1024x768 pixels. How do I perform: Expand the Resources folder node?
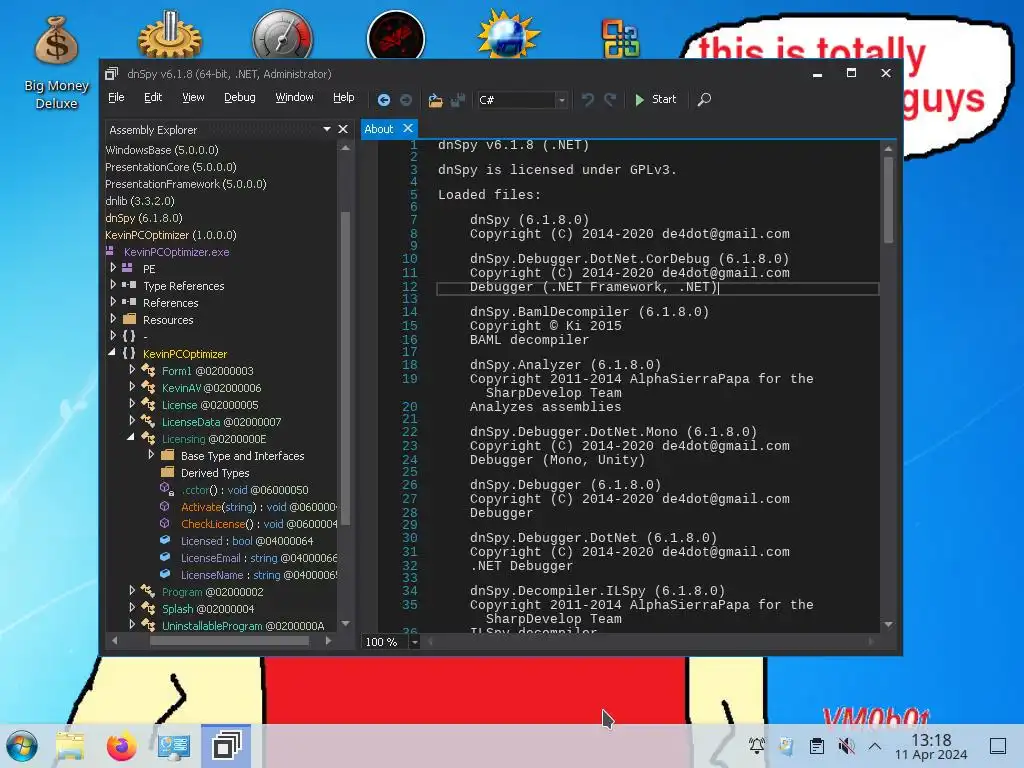(x=113, y=319)
